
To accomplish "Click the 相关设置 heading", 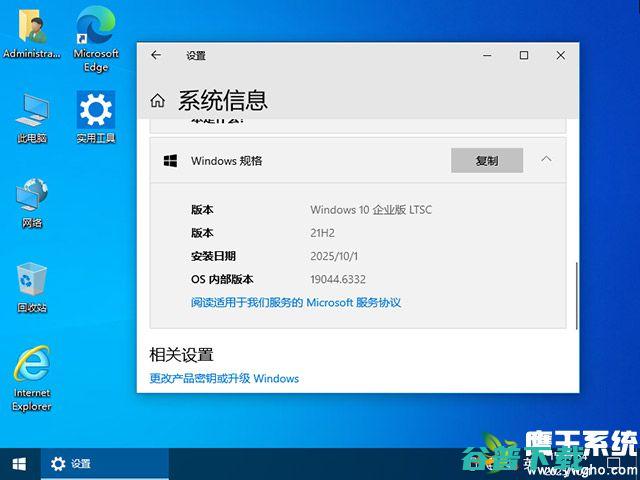I will pyautogui.click(x=181, y=355).
